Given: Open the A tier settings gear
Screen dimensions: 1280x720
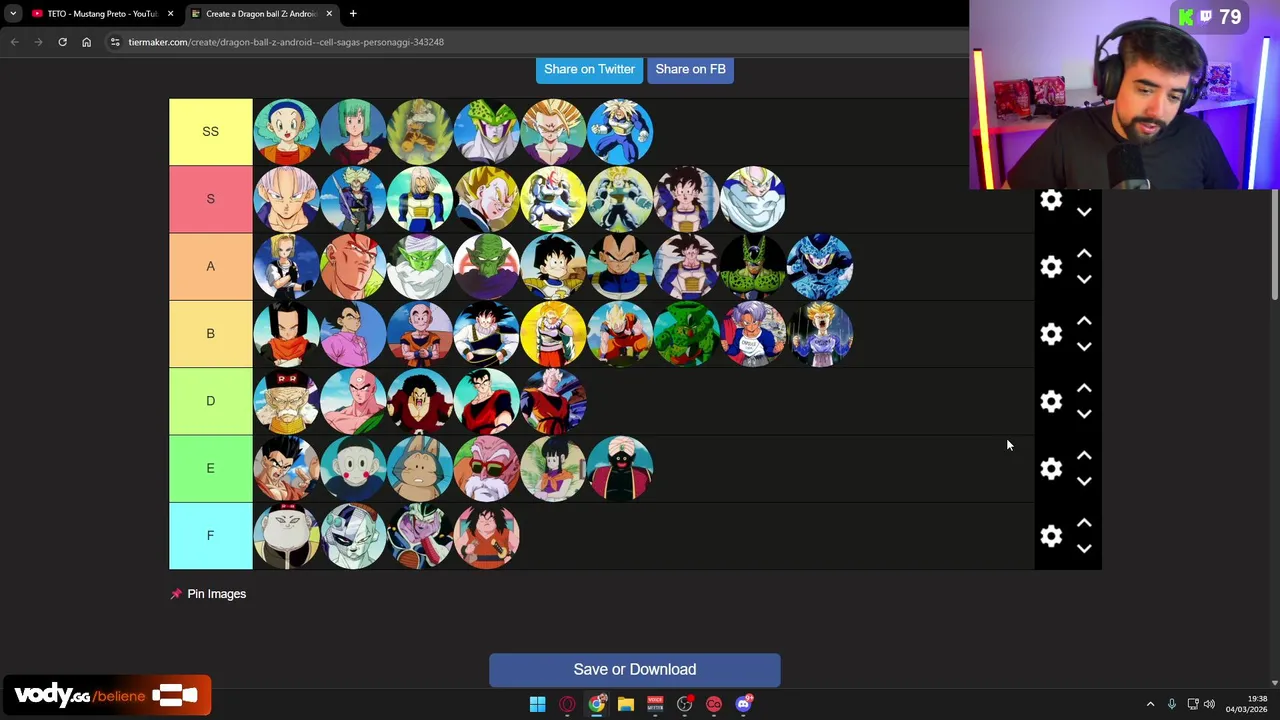Looking at the screenshot, I should click(1051, 267).
